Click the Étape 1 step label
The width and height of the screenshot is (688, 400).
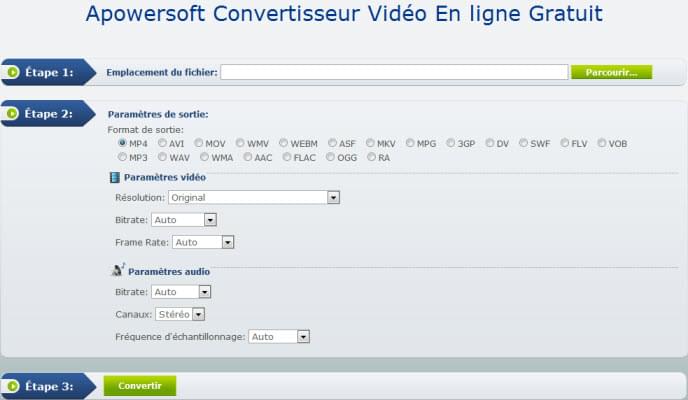(x=49, y=72)
